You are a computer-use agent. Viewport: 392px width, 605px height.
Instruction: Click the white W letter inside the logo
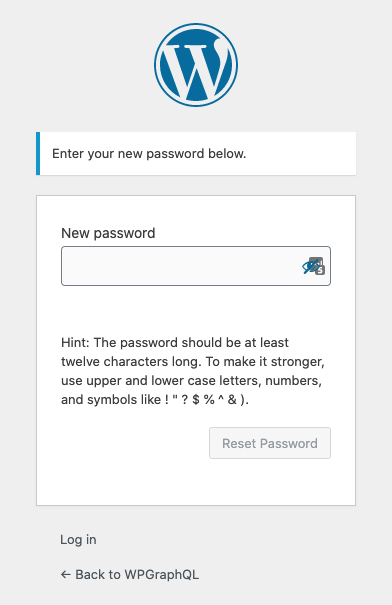coord(195,69)
